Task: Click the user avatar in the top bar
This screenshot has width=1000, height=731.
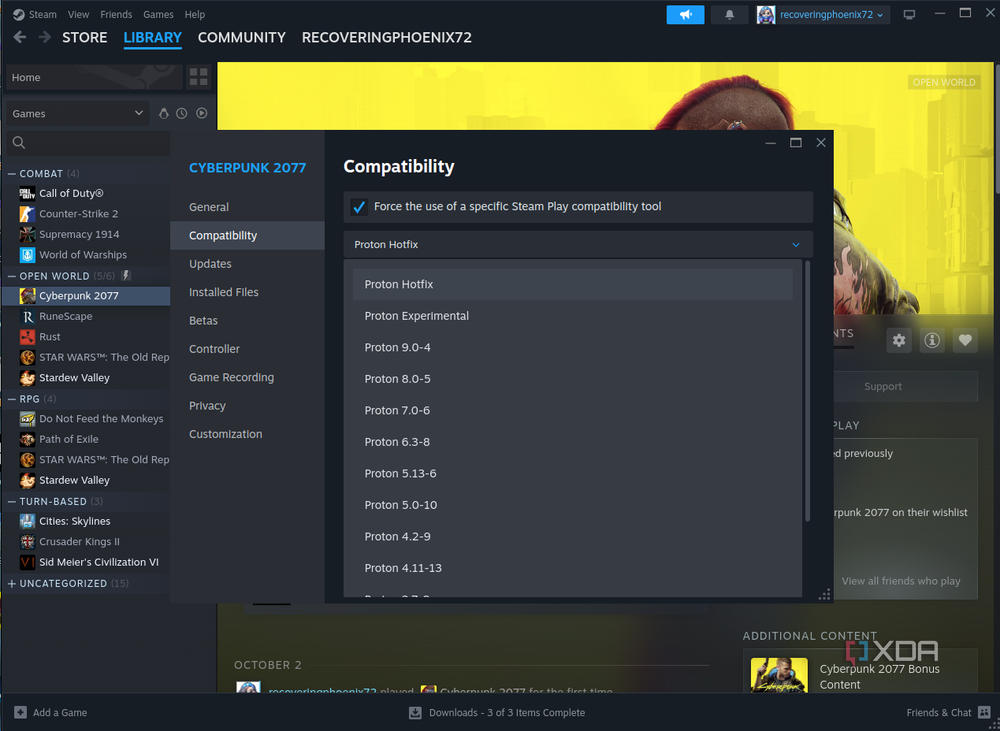Action: pos(766,14)
